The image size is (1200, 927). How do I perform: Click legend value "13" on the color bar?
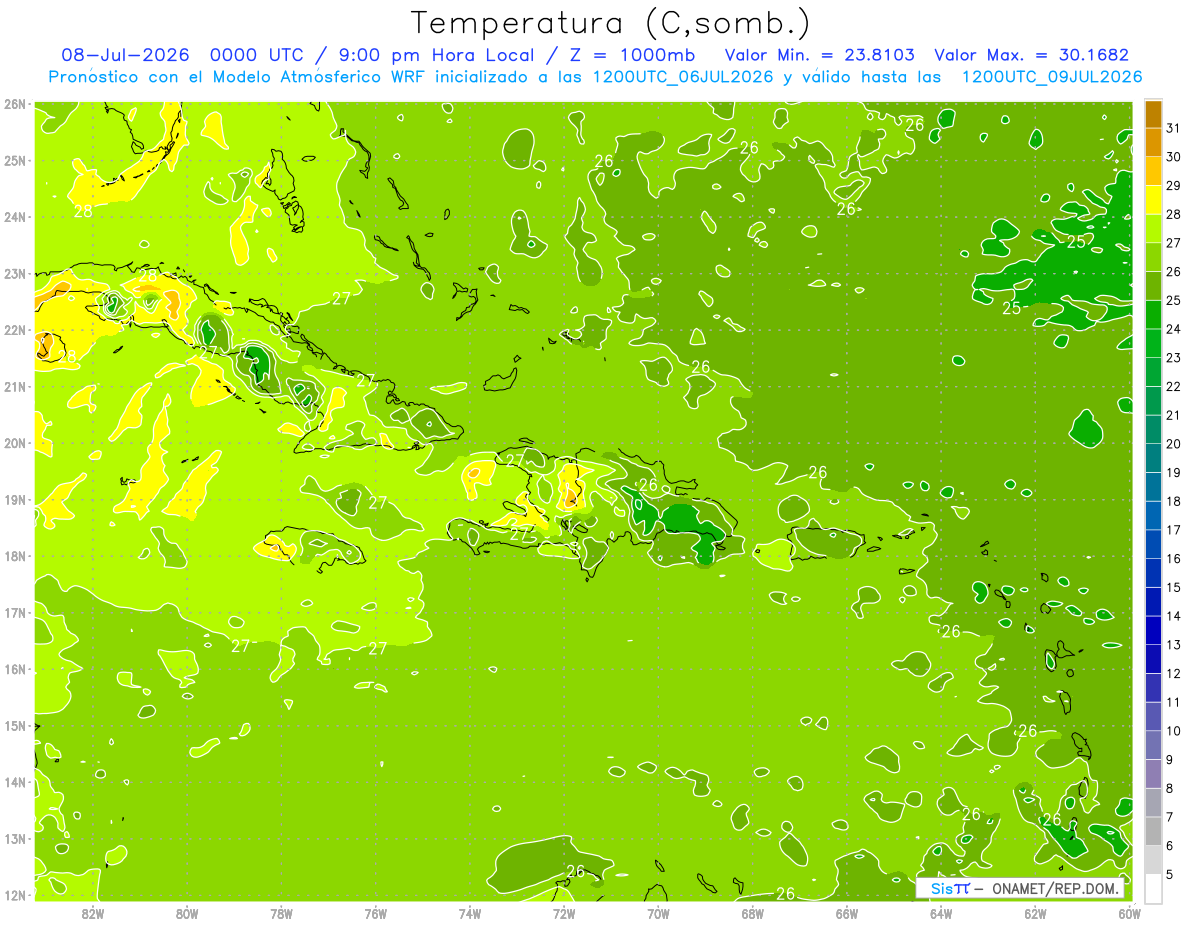[1174, 645]
